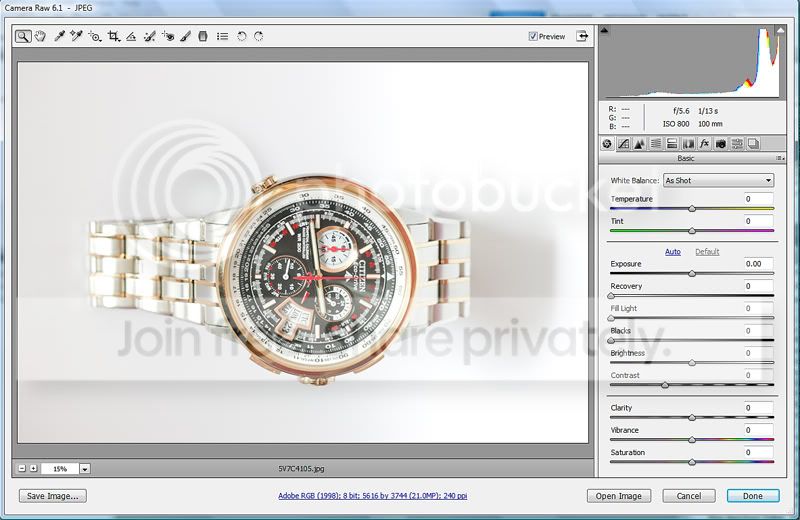The image size is (800, 520).
Task: Toggle full screen mode icon
Action: 582,36
